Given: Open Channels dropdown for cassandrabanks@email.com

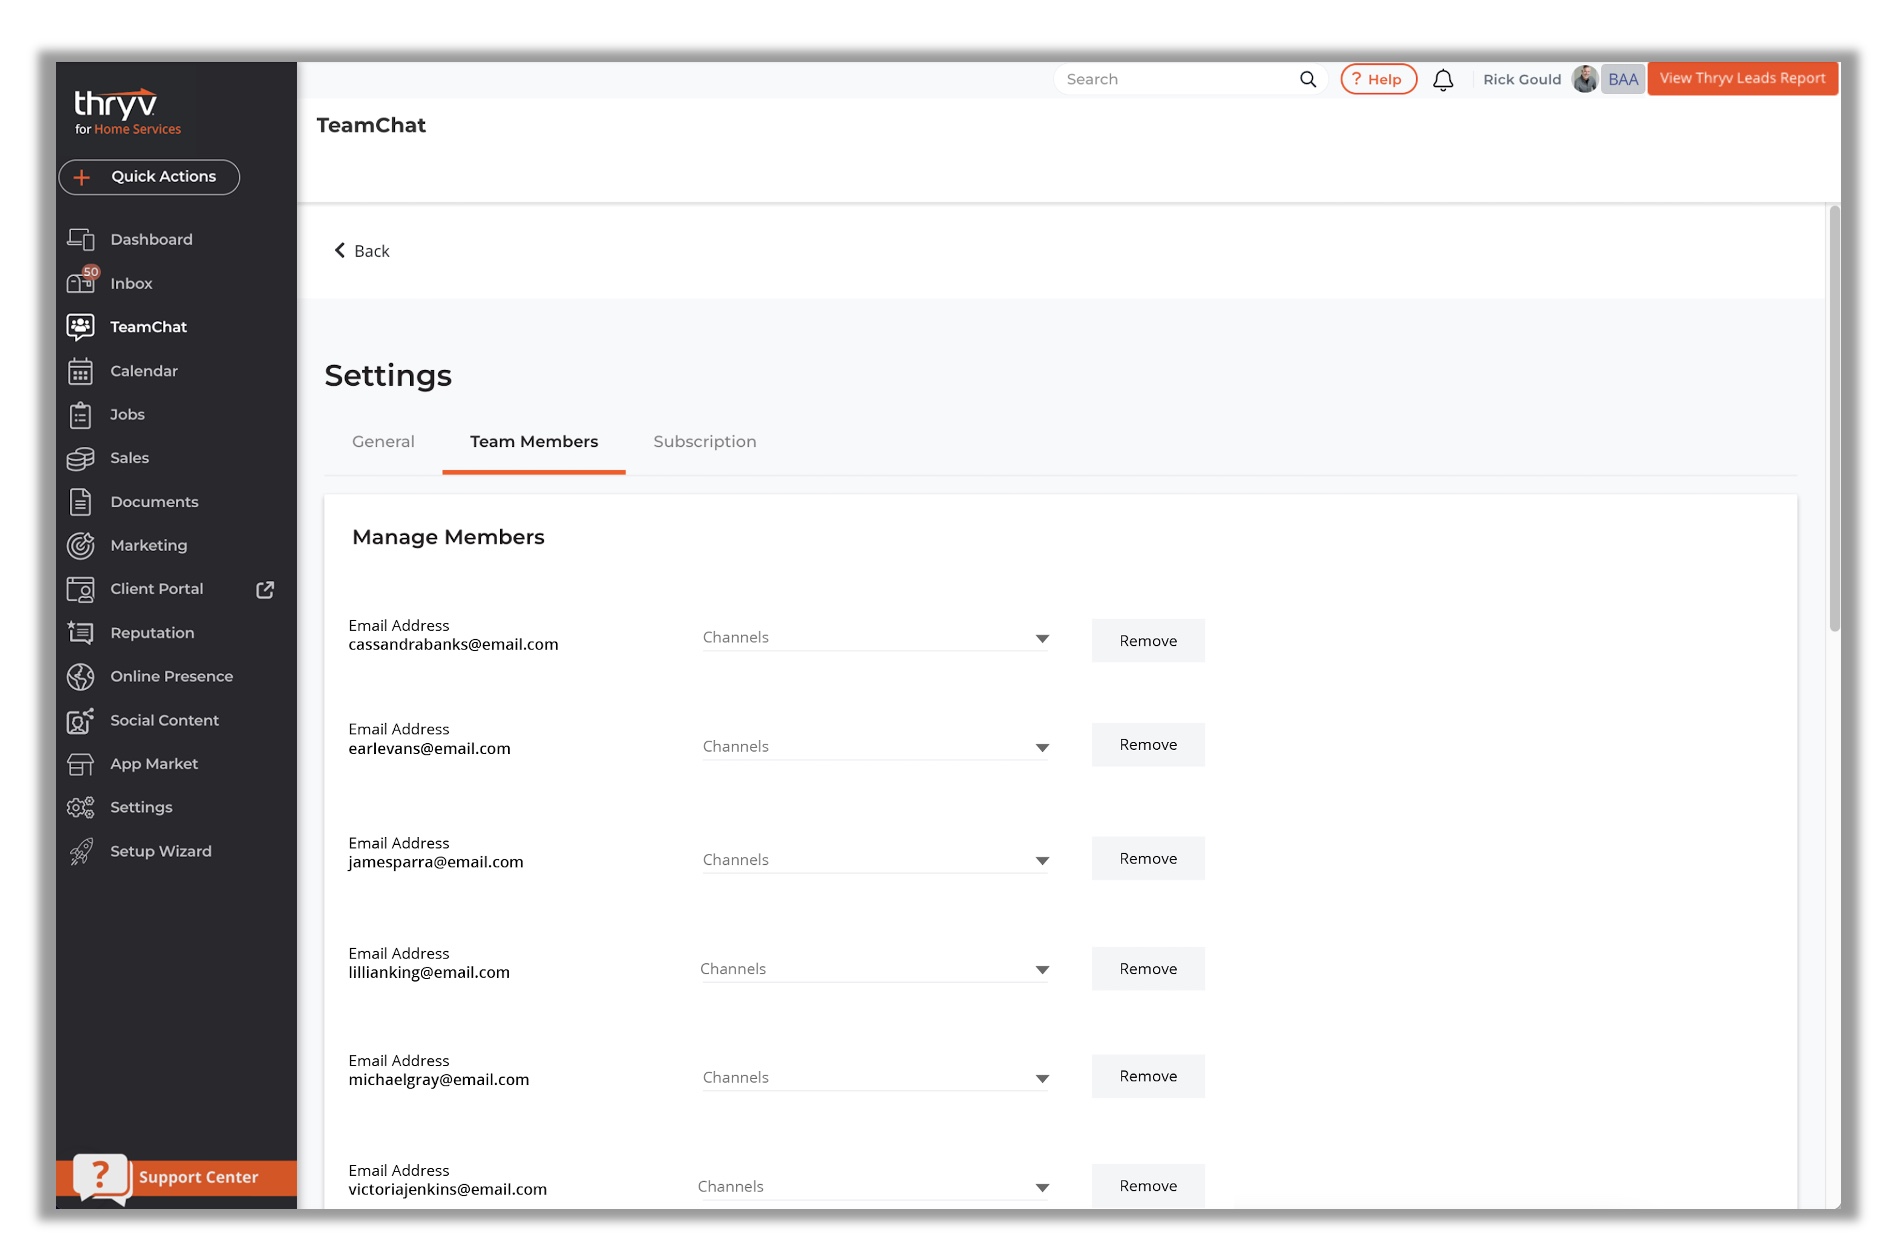Looking at the screenshot, I should (875, 638).
